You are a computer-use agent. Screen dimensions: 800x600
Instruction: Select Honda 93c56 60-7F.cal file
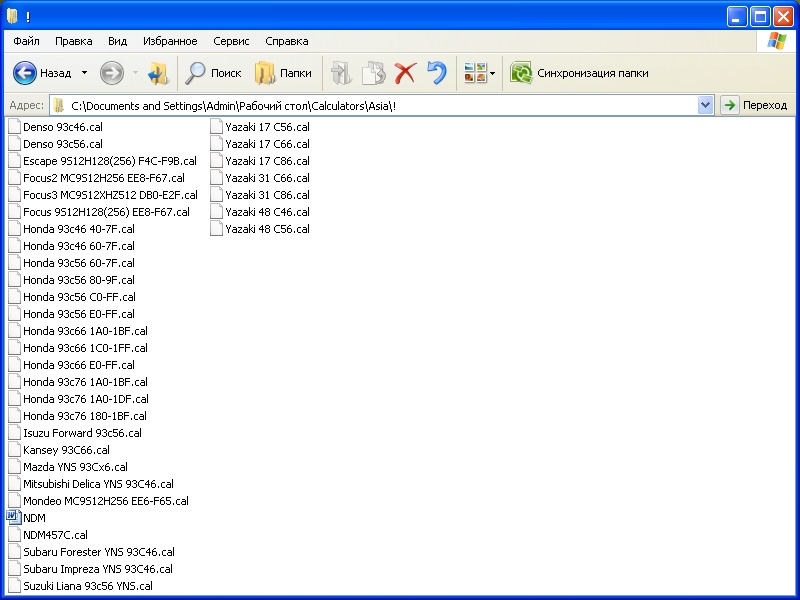pos(71,263)
